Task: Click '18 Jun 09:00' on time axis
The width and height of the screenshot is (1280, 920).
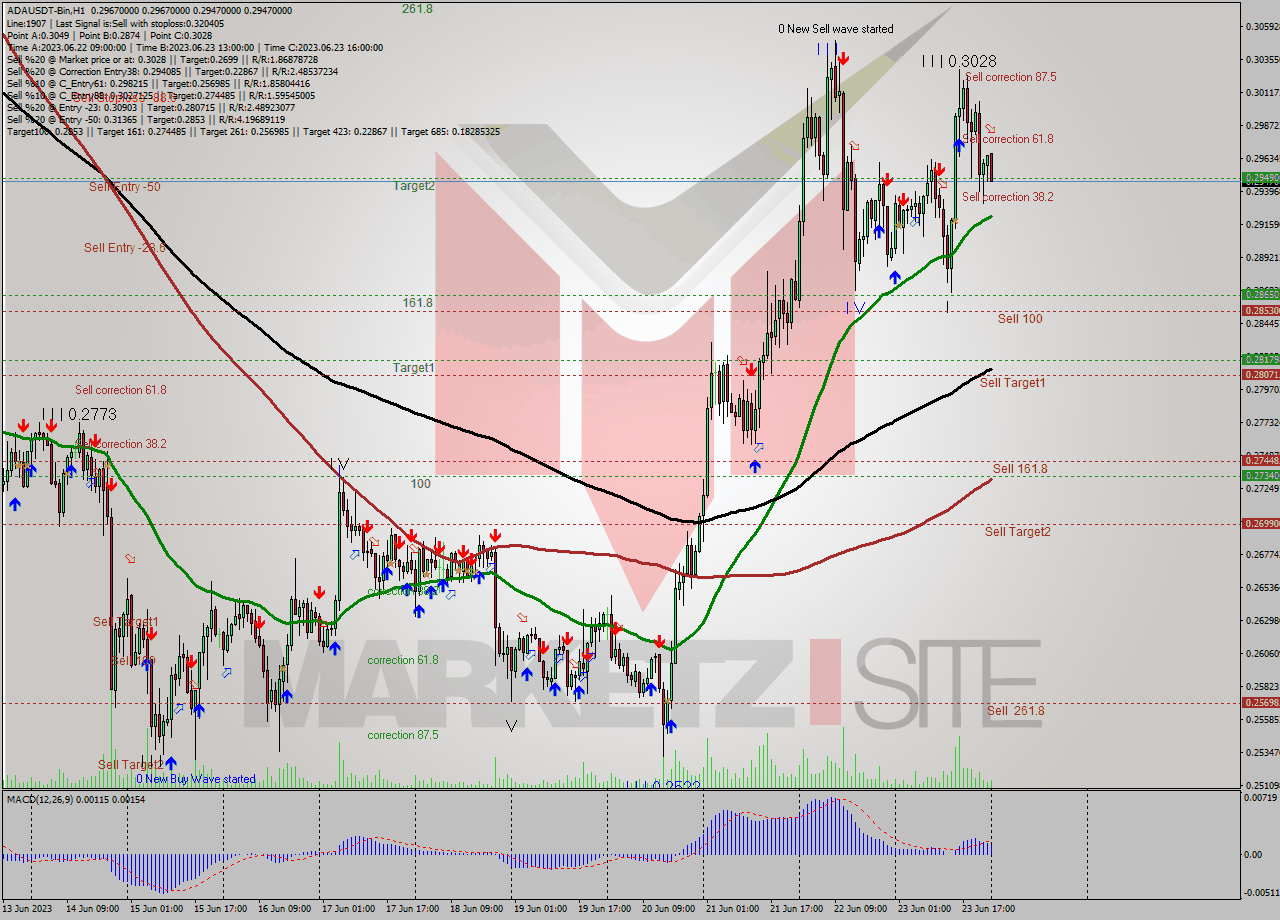Action: pyautogui.click(x=478, y=909)
